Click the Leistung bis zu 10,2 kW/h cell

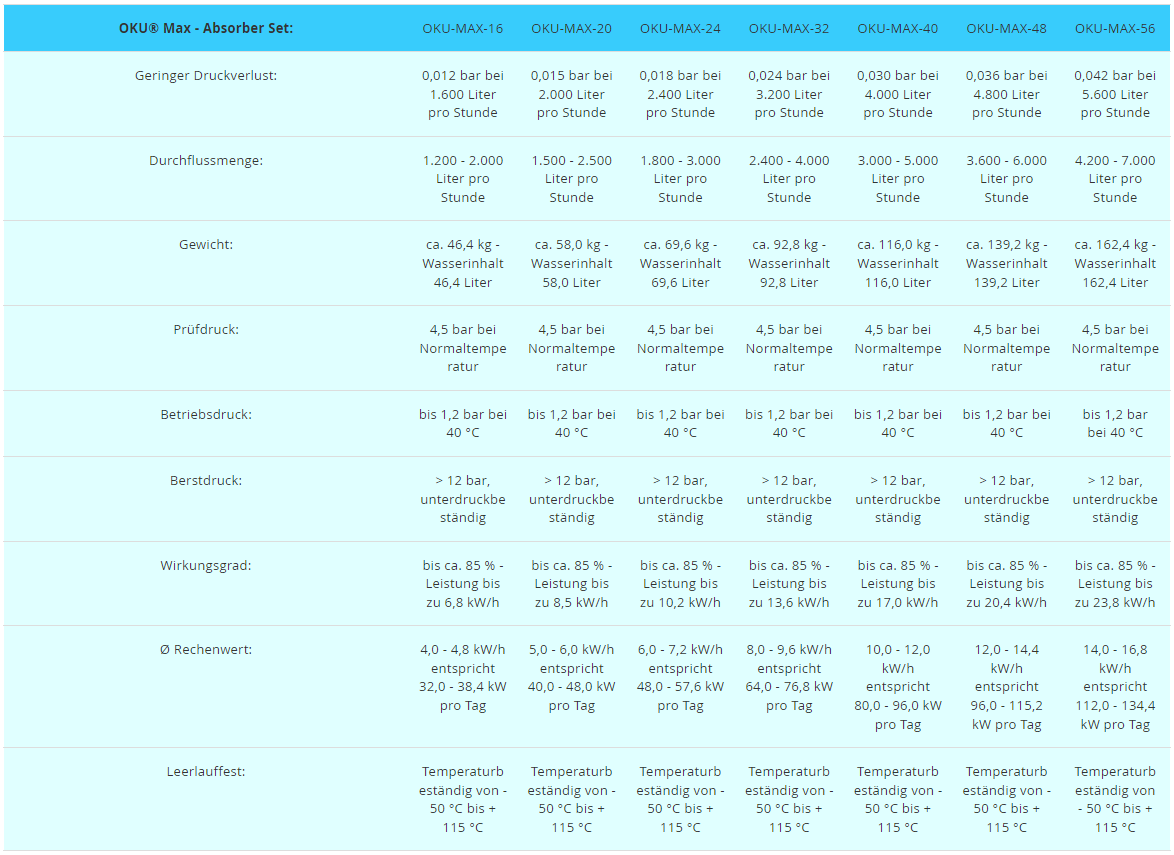[680, 584]
